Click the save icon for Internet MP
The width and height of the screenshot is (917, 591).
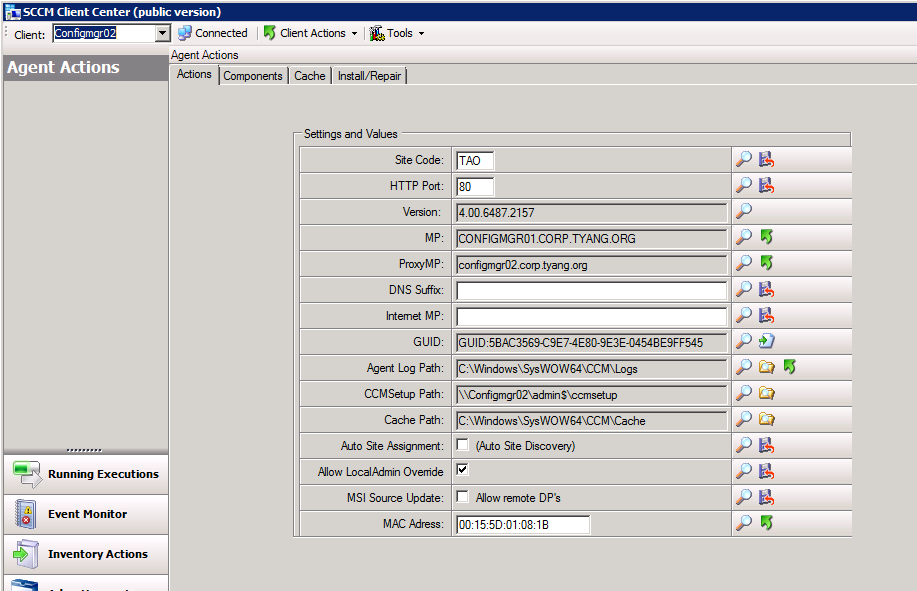[766, 315]
